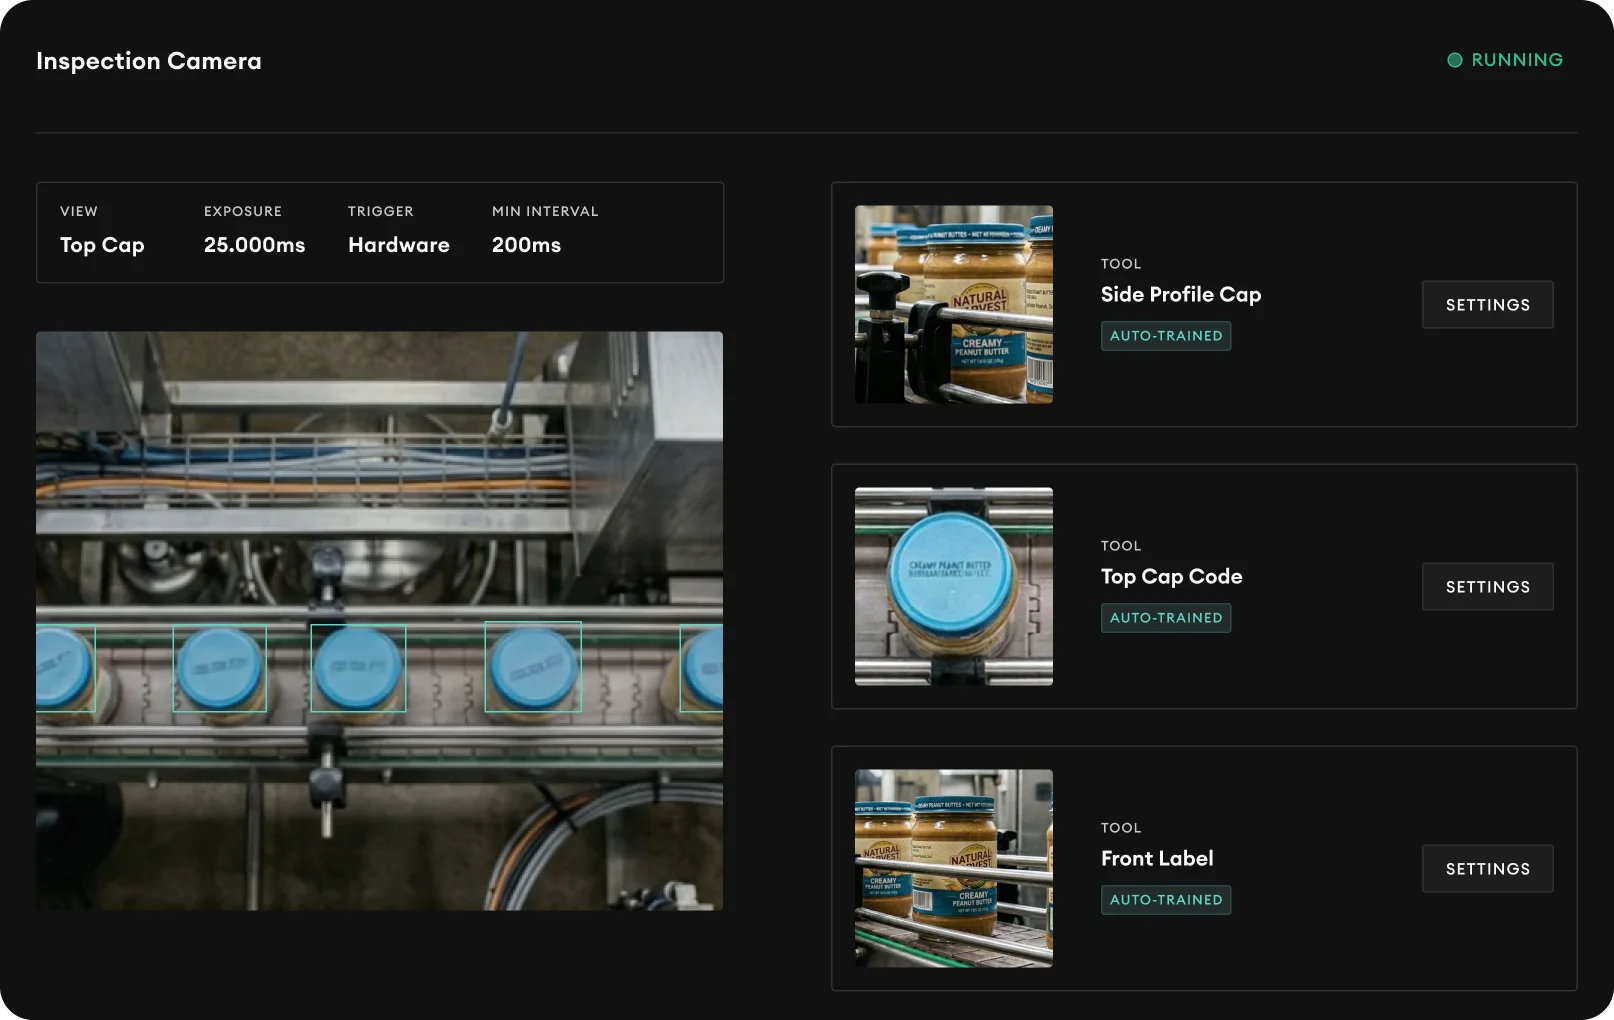Change the Top Cap view setting
1614x1020 pixels.
pyautogui.click(x=102, y=245)
